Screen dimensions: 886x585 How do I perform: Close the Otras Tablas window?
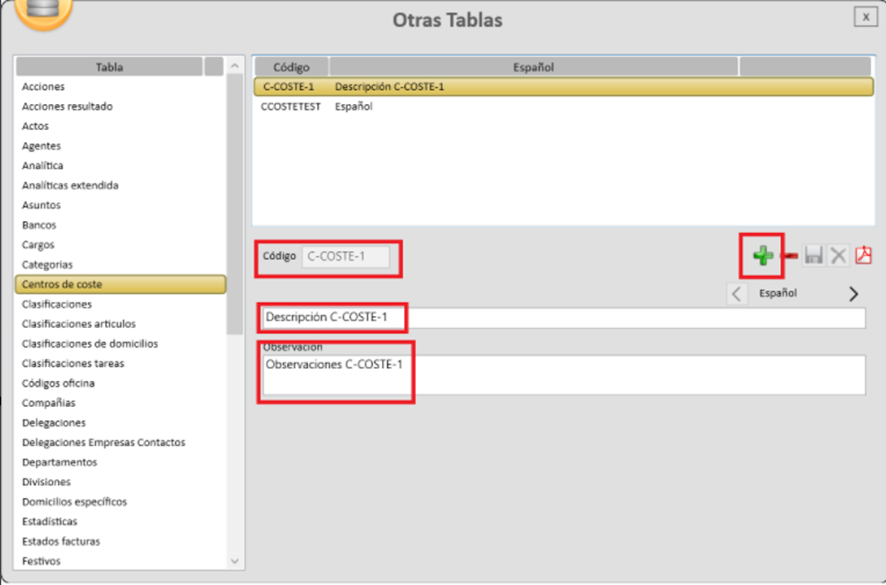click(x=863, y=17)
